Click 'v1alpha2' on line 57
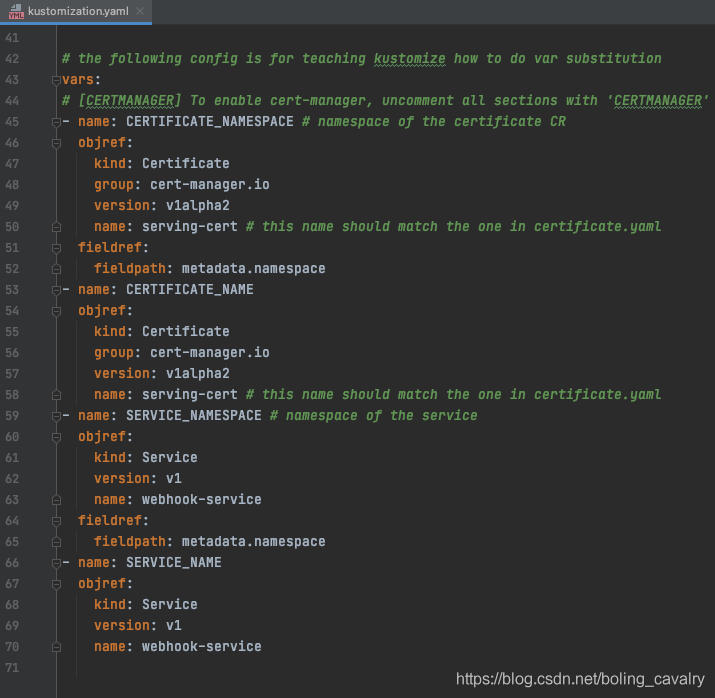The image size is (715, 698). point(198,373)
